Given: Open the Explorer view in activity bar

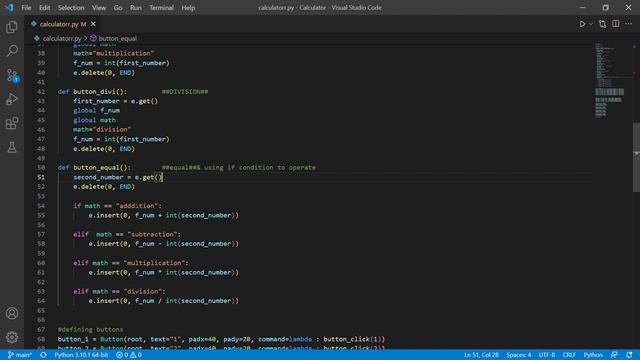Looking at the screenshot, I should click(12, 27).
